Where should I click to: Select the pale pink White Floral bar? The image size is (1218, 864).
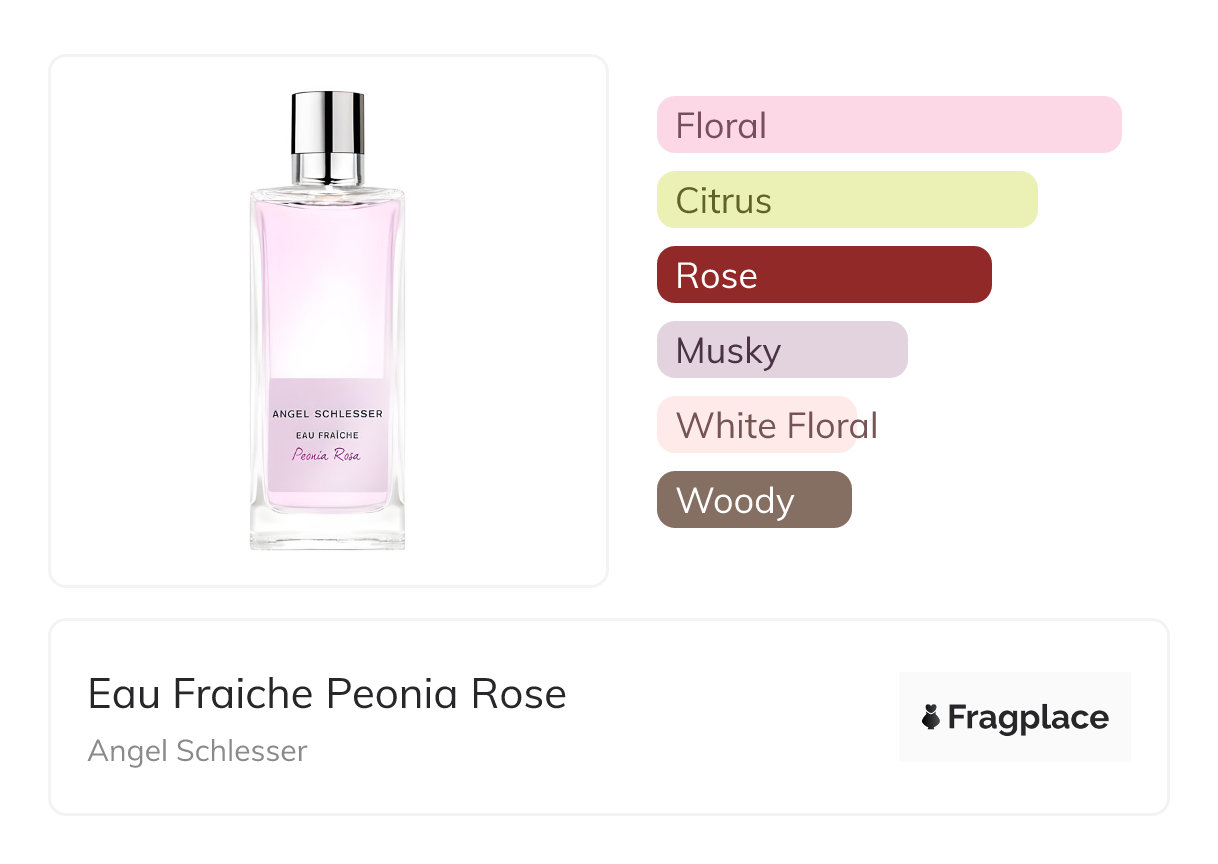(756, 425)
